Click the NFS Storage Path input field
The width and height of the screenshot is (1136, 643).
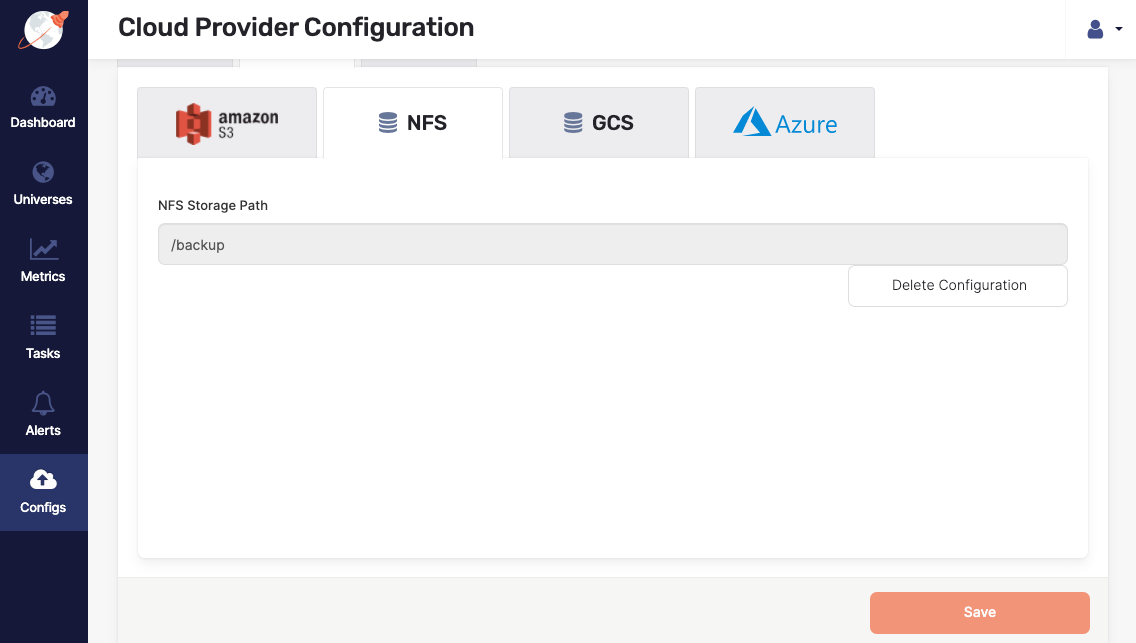coord(612,243)
